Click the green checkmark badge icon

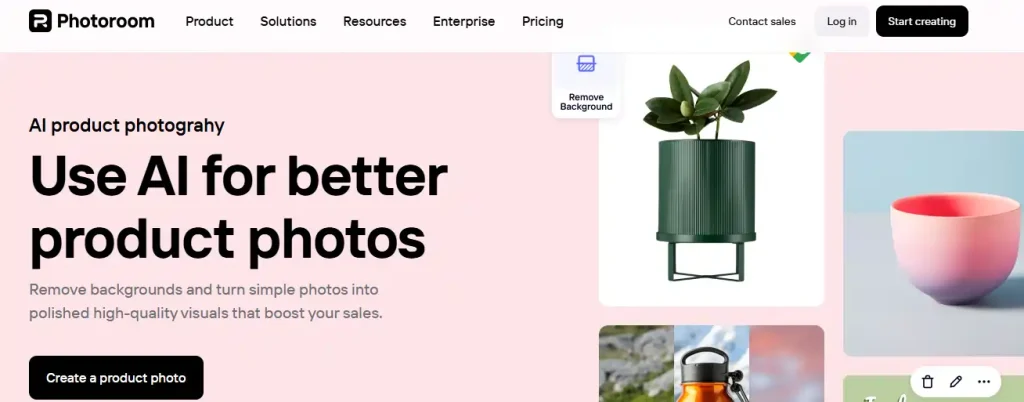tap(799, 57)
